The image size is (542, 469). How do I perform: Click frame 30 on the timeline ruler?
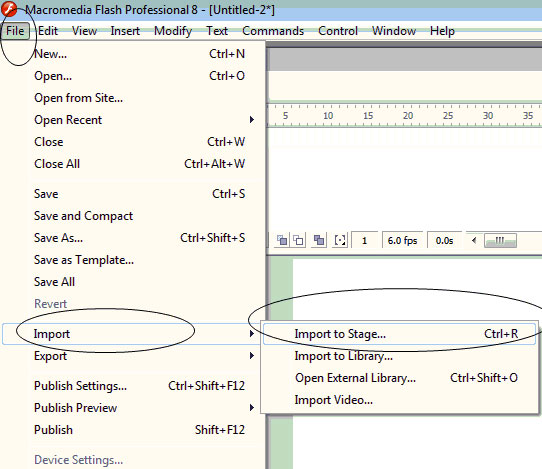pos(488,115)
